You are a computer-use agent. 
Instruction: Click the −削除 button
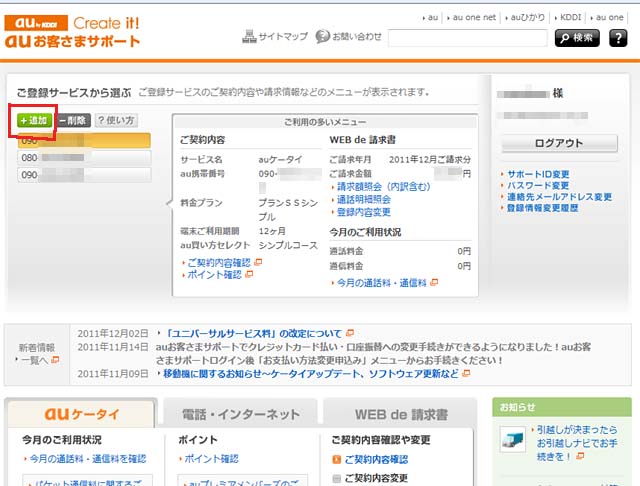click(73, 120)
